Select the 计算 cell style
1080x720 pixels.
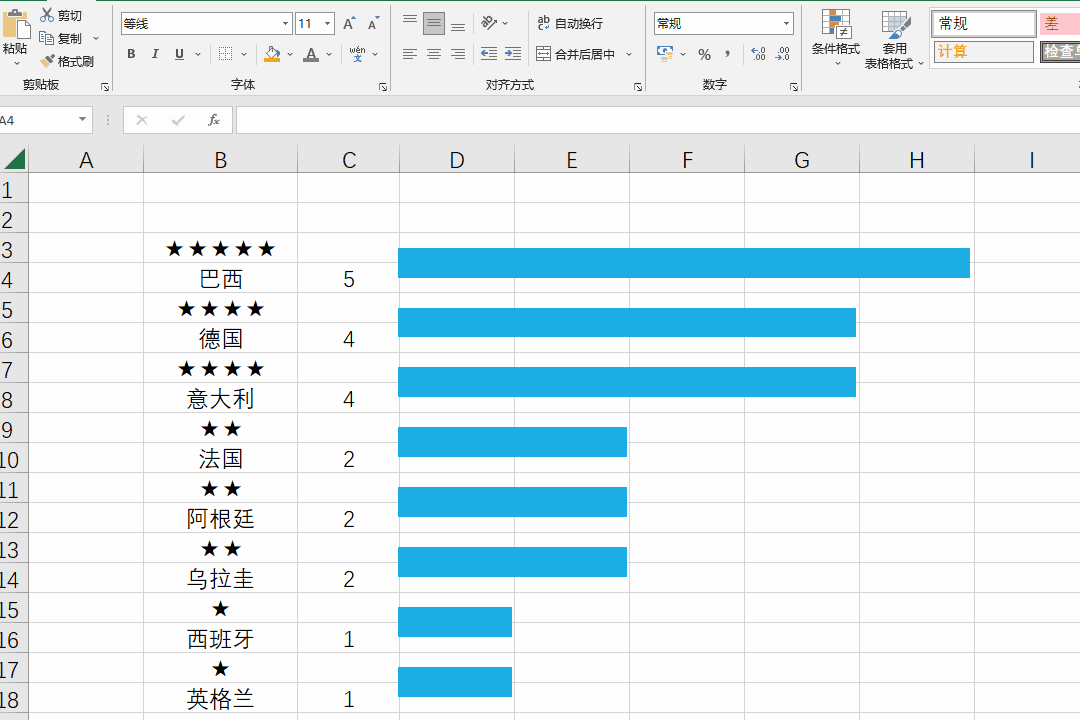984,52
